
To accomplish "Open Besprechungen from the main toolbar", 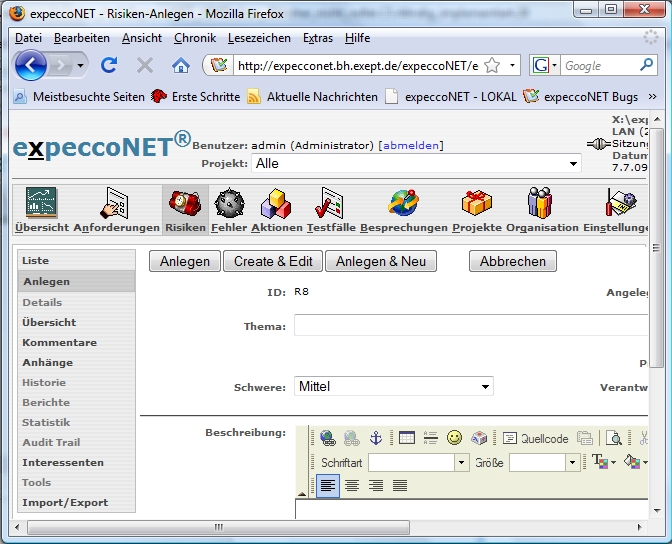I will coord(404,211).
